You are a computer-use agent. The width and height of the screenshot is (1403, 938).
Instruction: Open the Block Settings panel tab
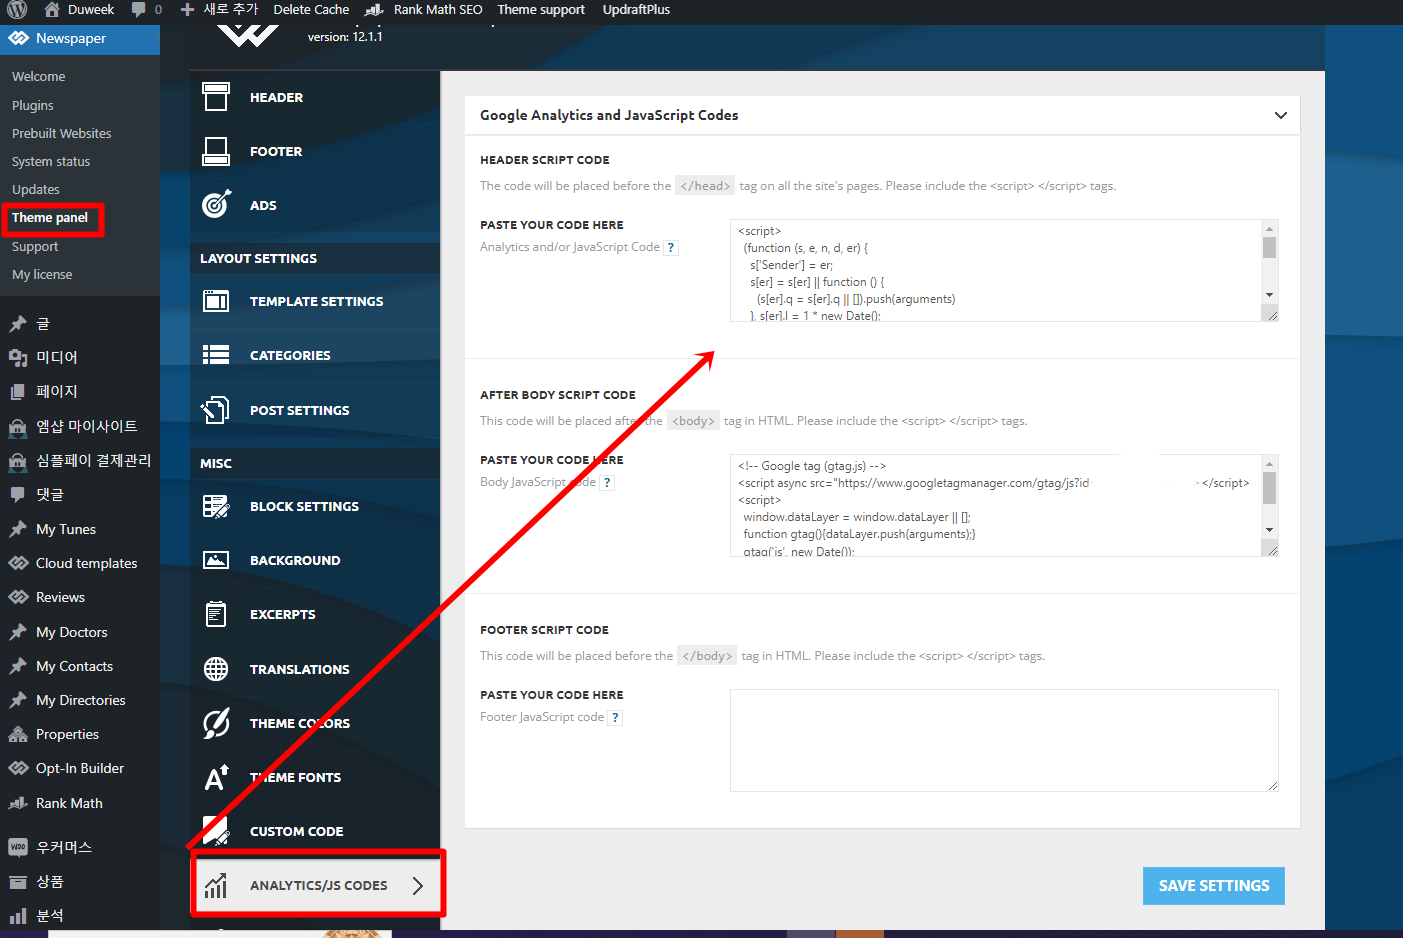315,506
